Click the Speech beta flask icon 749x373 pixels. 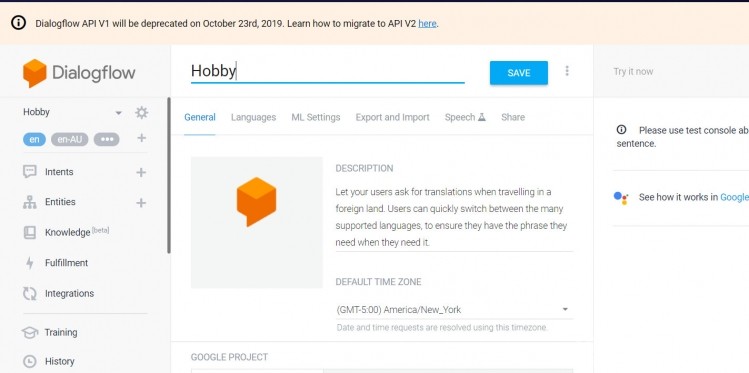pyautogui.click(x=482, y=117)
